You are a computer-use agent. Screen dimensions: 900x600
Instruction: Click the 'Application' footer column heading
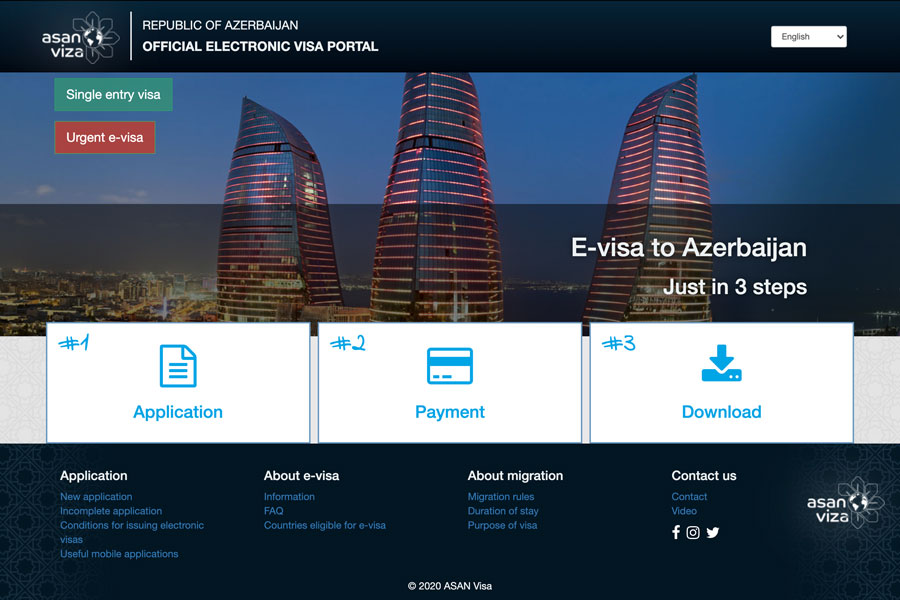(94, 476)
